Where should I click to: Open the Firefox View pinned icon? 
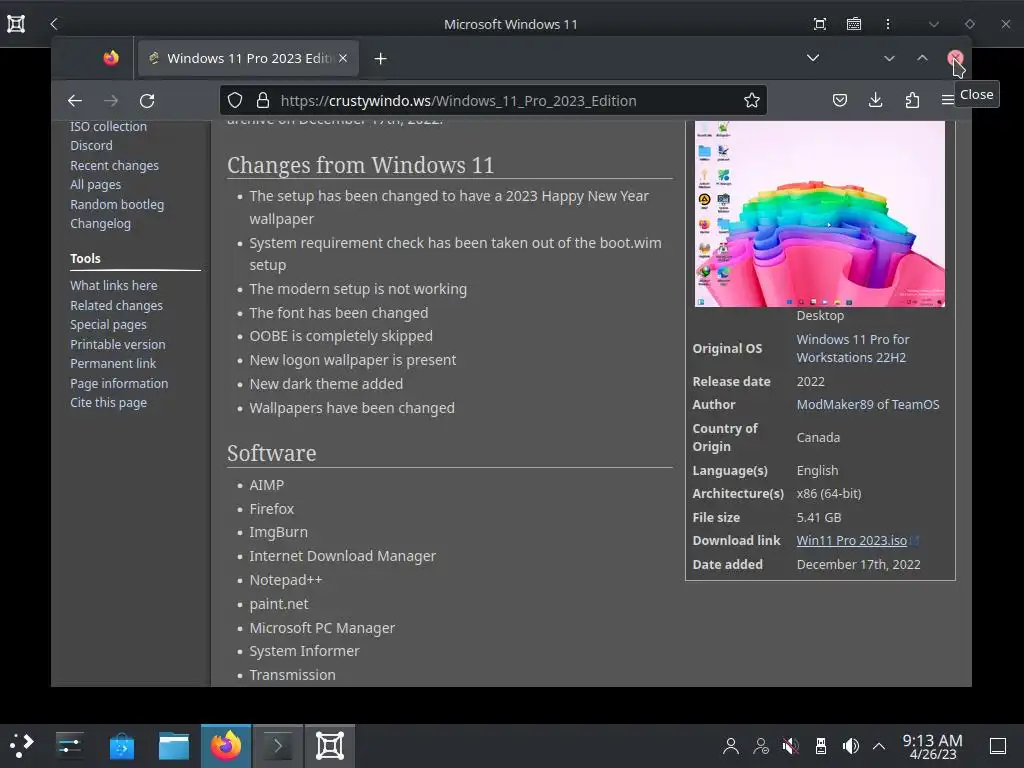(x=111, y=58)
